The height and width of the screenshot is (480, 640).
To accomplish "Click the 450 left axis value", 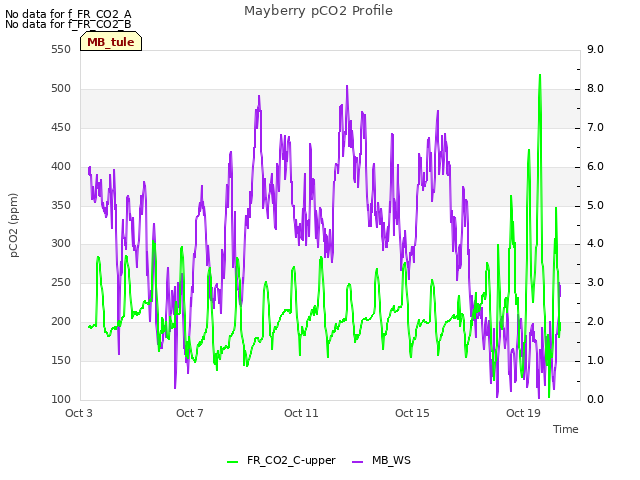I will coord(61,127).
